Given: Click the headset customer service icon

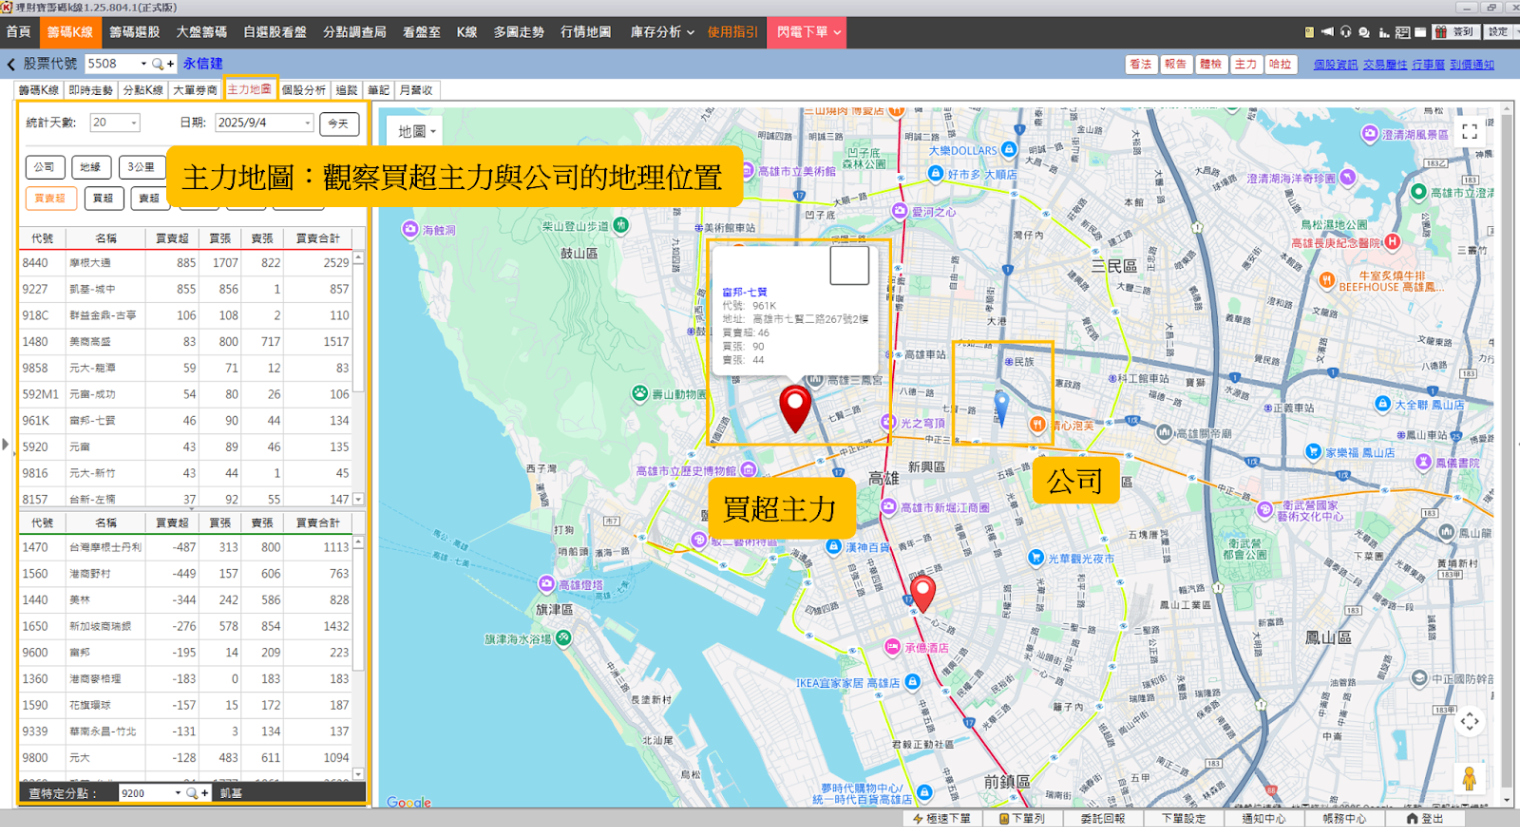Looking at the screenshot, I should [x=1345, y=32].
